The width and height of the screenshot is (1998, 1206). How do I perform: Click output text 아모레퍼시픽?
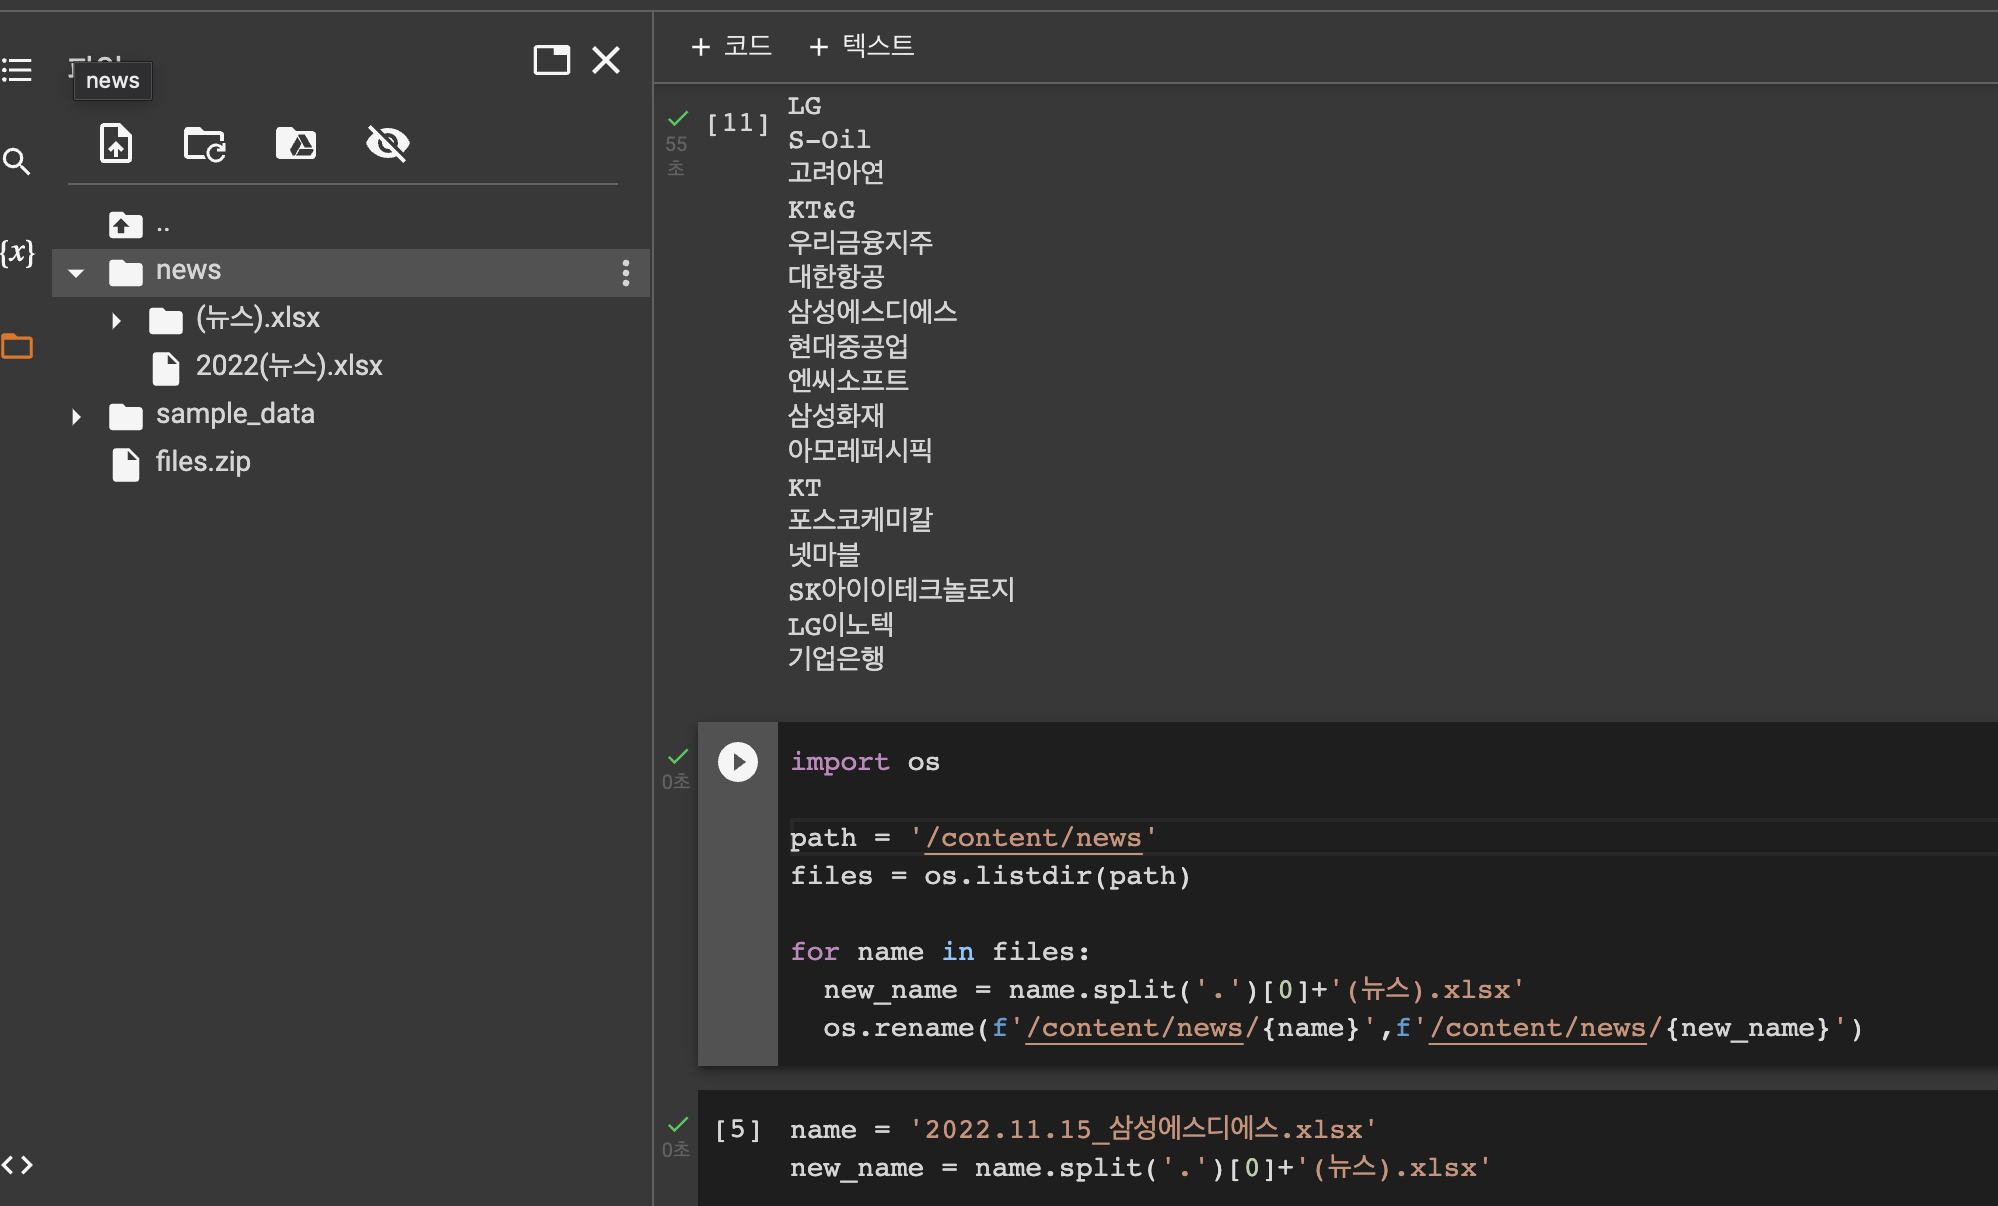click(x=860, y=450)
